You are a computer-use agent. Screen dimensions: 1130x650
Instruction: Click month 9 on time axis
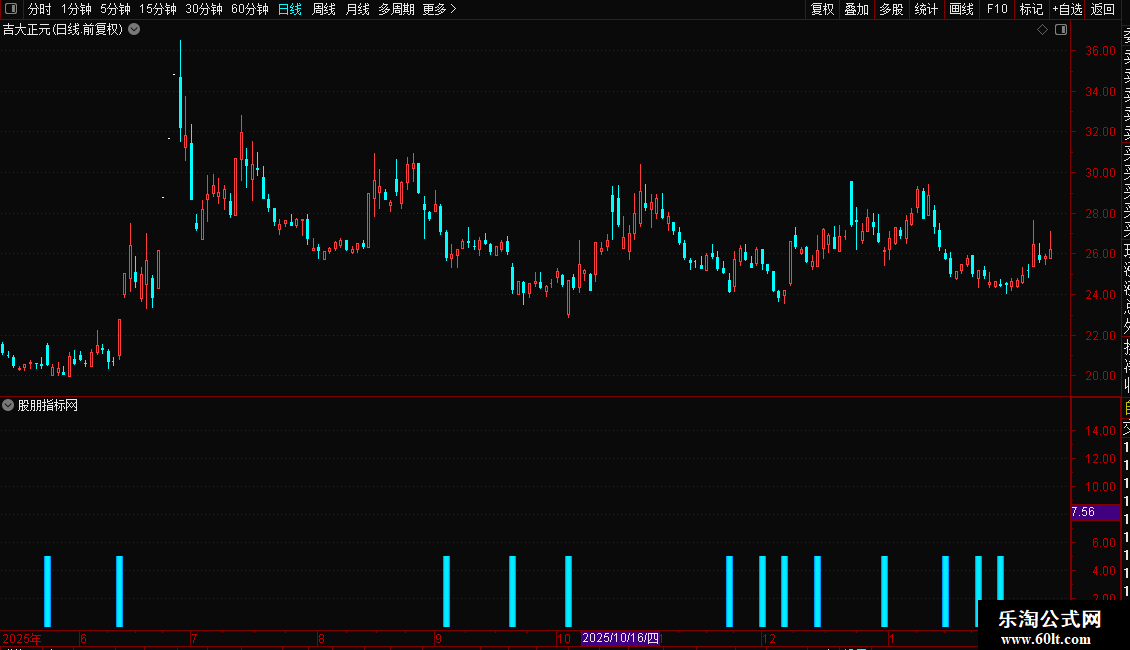click(438, 639)
